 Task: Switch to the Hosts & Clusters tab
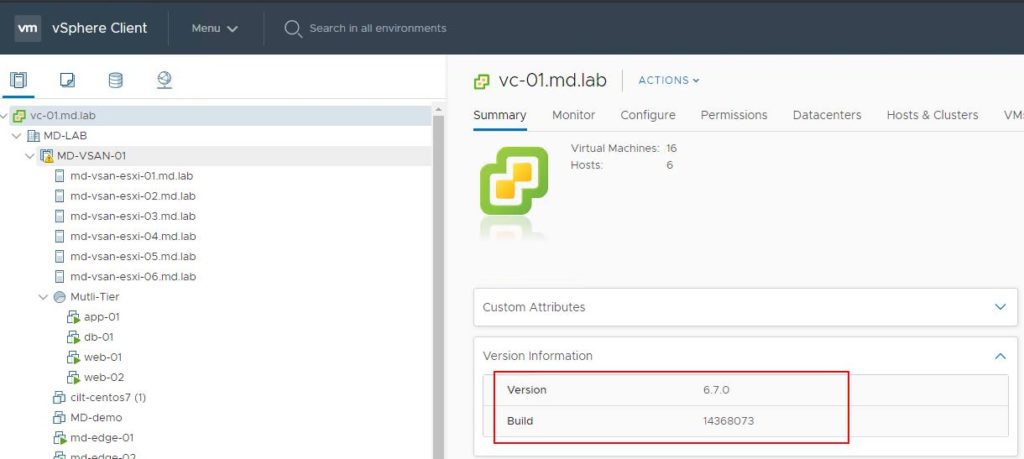click(x=932, y=115)
